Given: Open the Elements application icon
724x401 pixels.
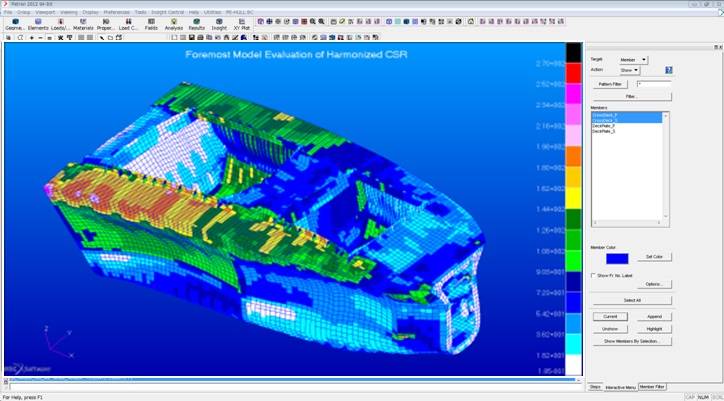Looking at the screenshot, I should point(38,22).
